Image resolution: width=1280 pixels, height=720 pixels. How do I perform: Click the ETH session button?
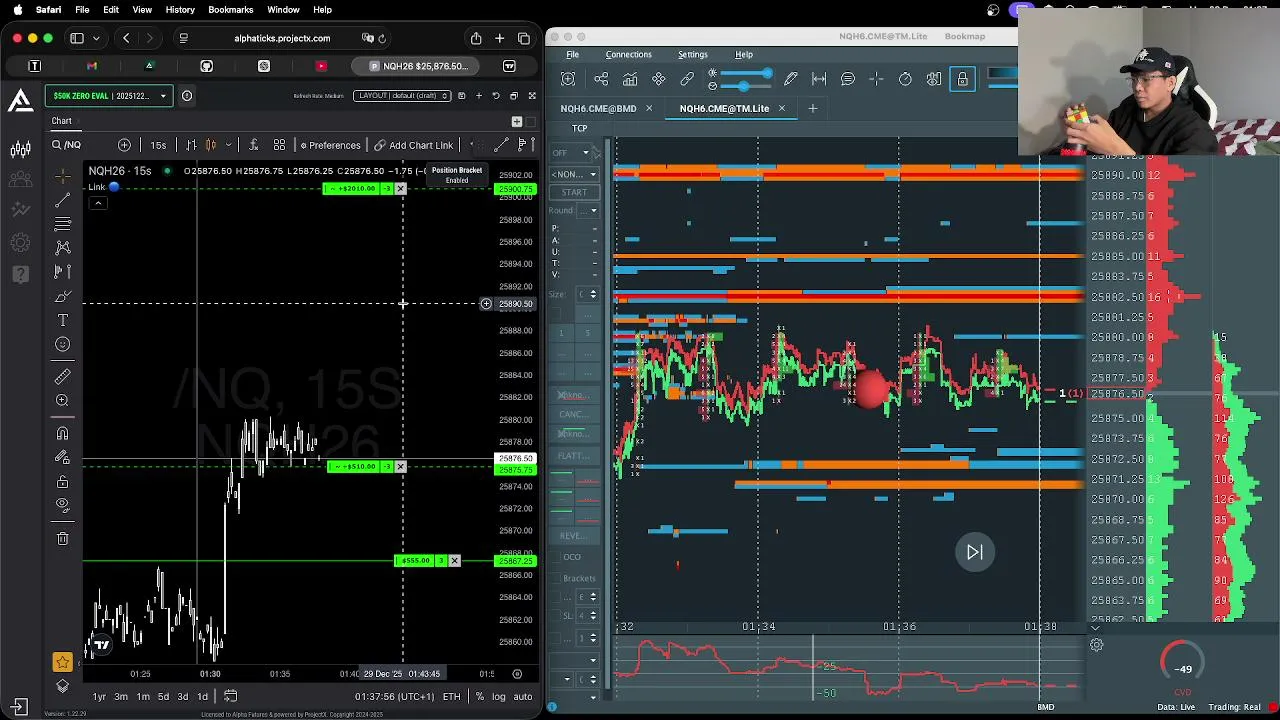(x=451, y=696)
